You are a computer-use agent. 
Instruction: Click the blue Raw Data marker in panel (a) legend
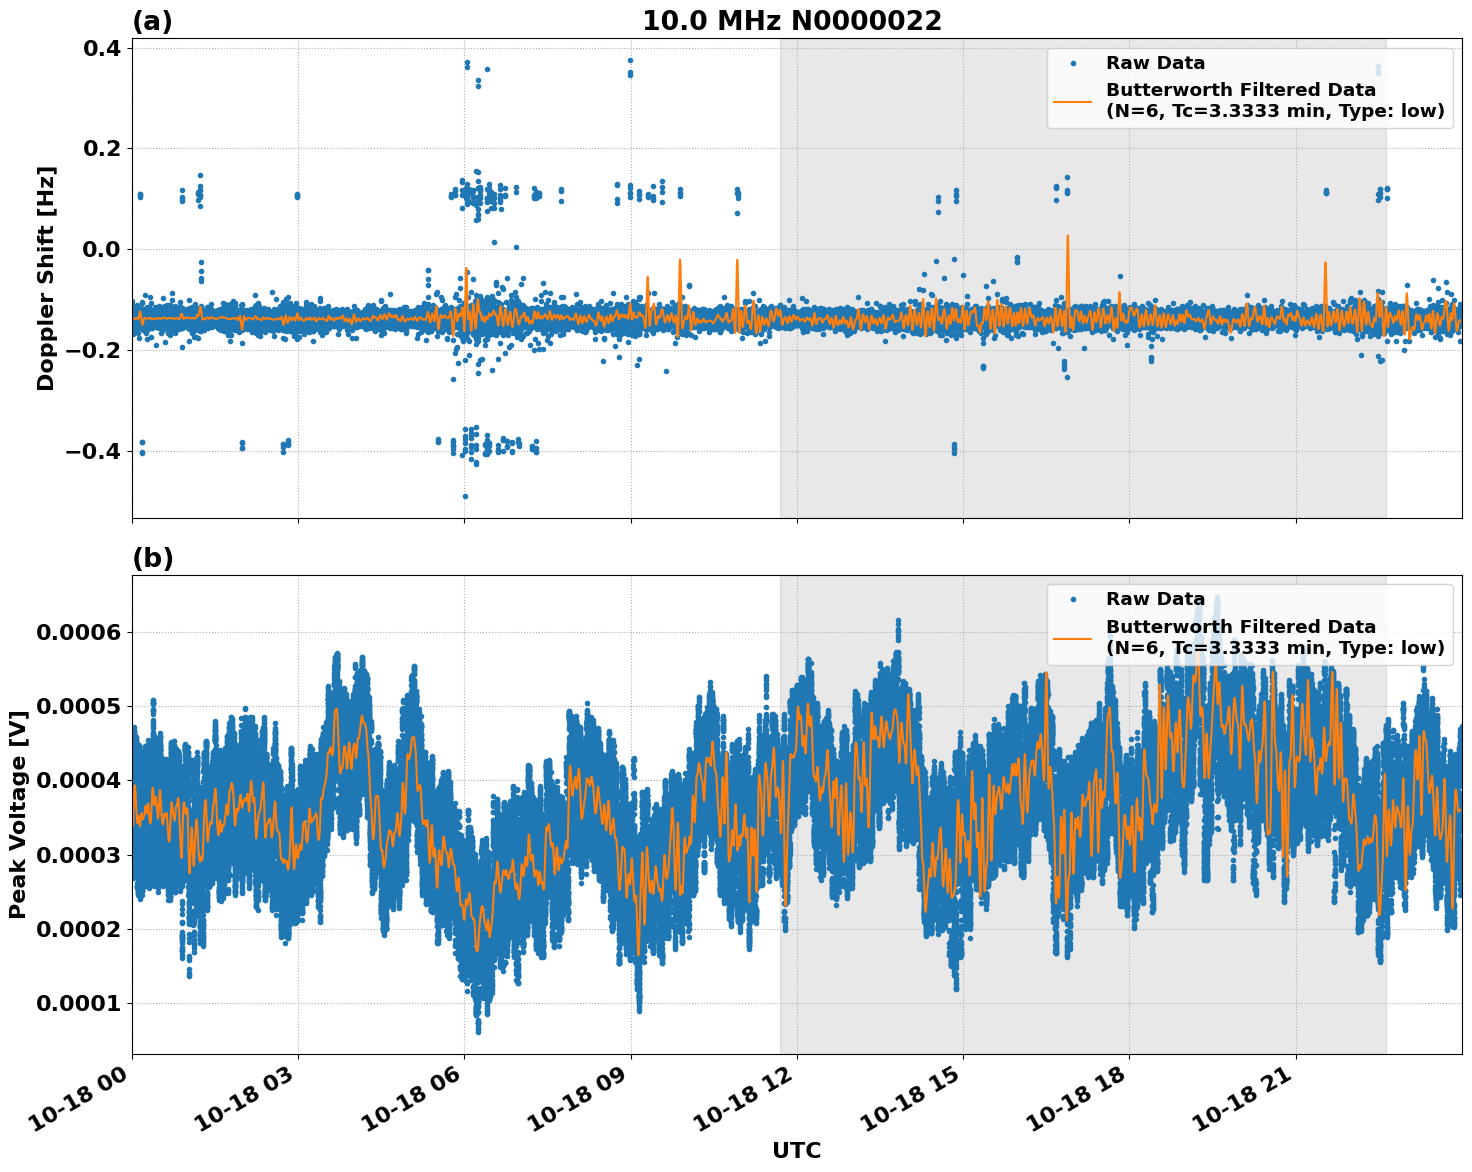point(1073,63)
